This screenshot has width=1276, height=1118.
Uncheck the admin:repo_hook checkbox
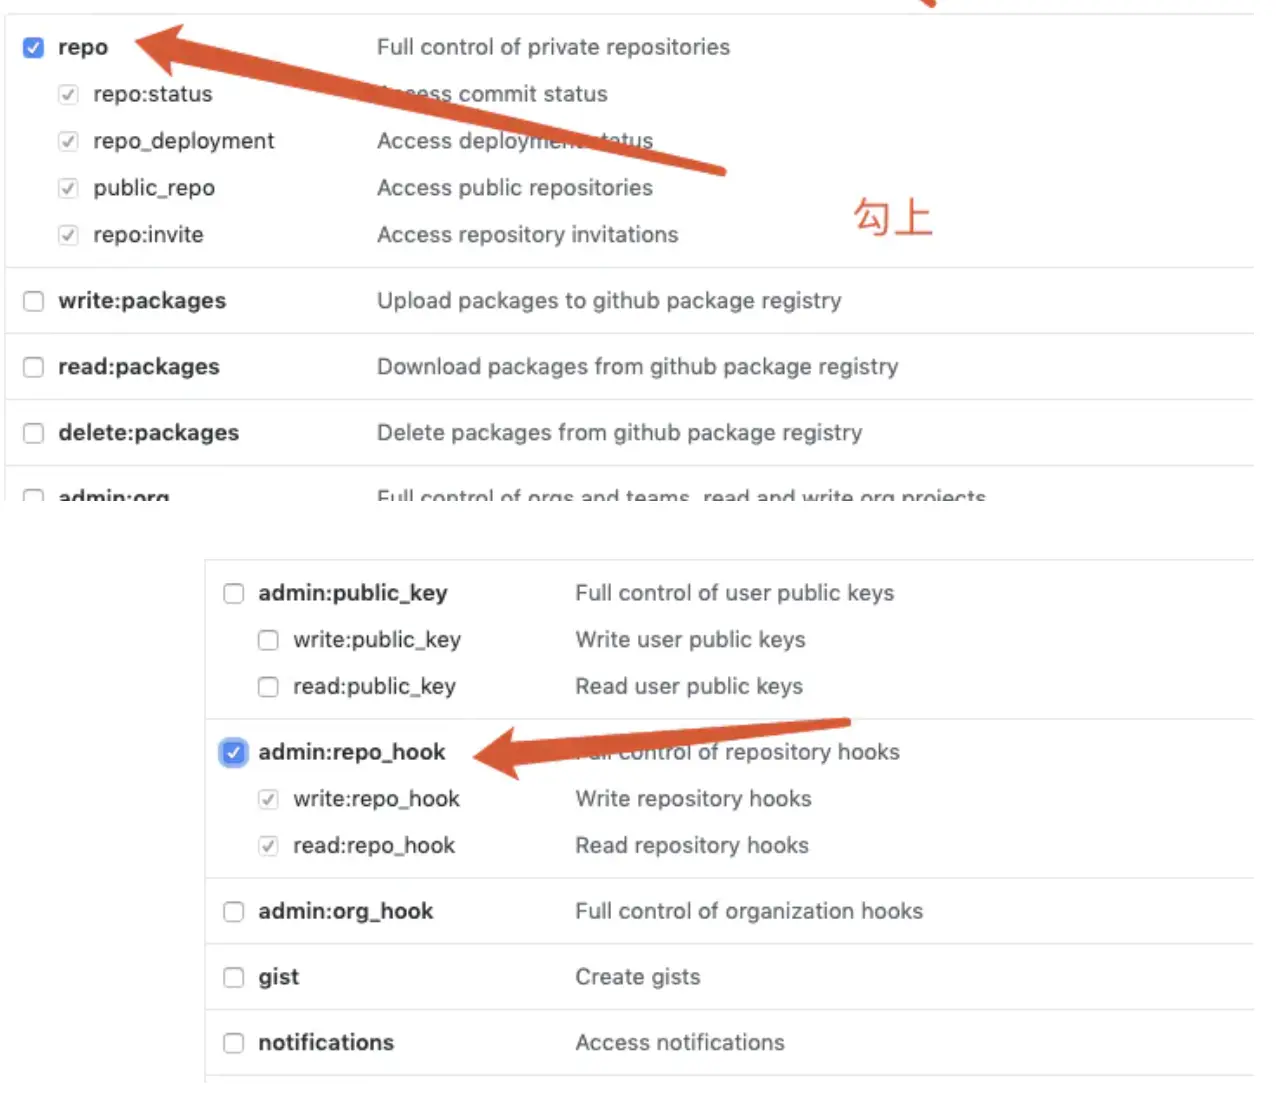[x=234, y=753]
